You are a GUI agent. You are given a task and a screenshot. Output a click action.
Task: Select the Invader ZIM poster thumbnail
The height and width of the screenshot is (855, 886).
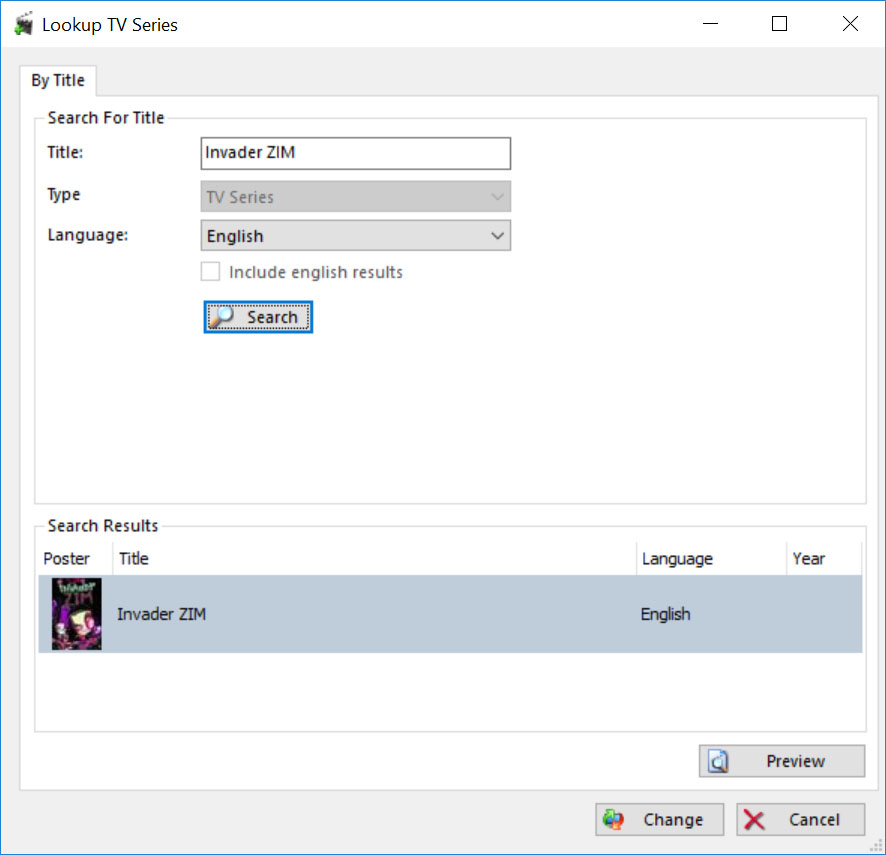pos(77,614)
